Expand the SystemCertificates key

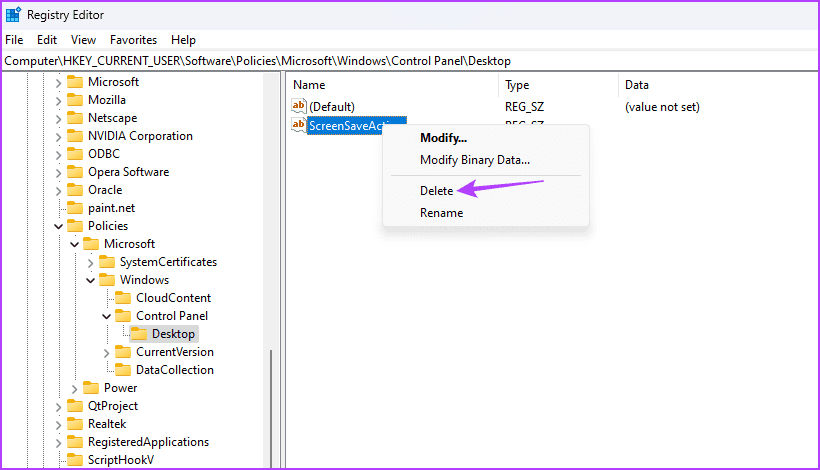click(90, 262)
